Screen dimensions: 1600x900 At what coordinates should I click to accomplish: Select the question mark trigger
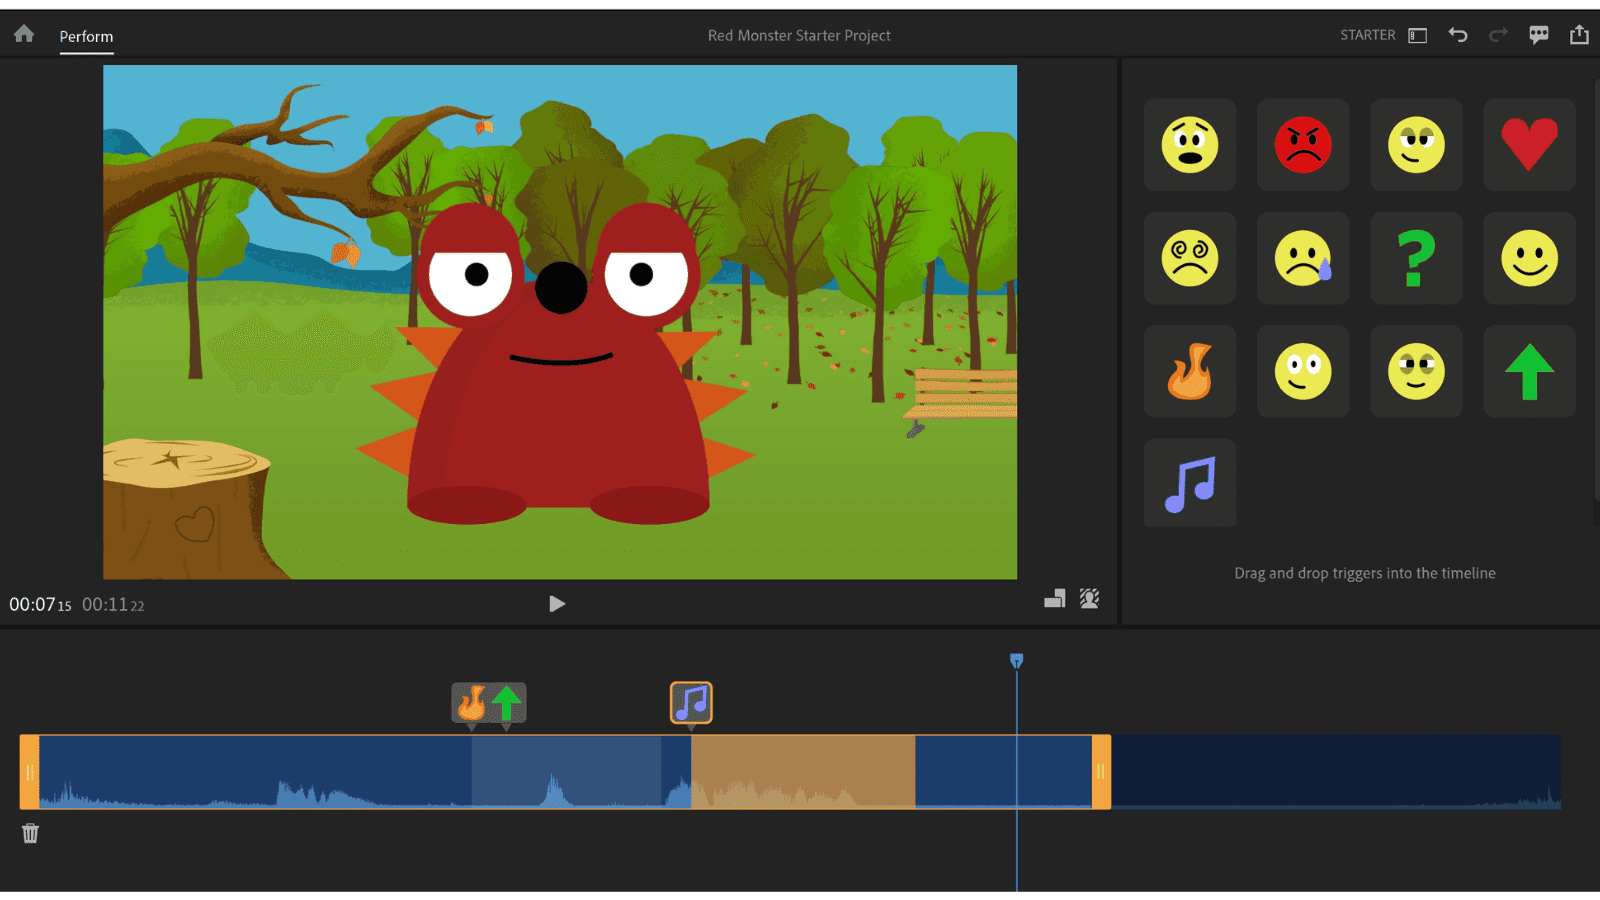click(1416, 258)
